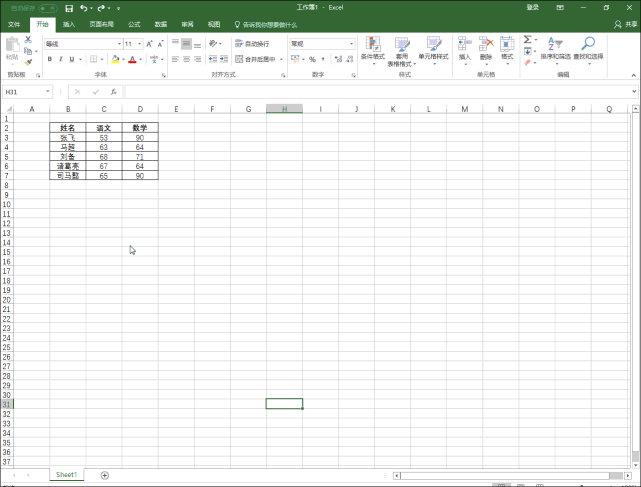Open the font color dropdown arrow
This screenshot has height=487, width=641.
(x=140, y=59)
